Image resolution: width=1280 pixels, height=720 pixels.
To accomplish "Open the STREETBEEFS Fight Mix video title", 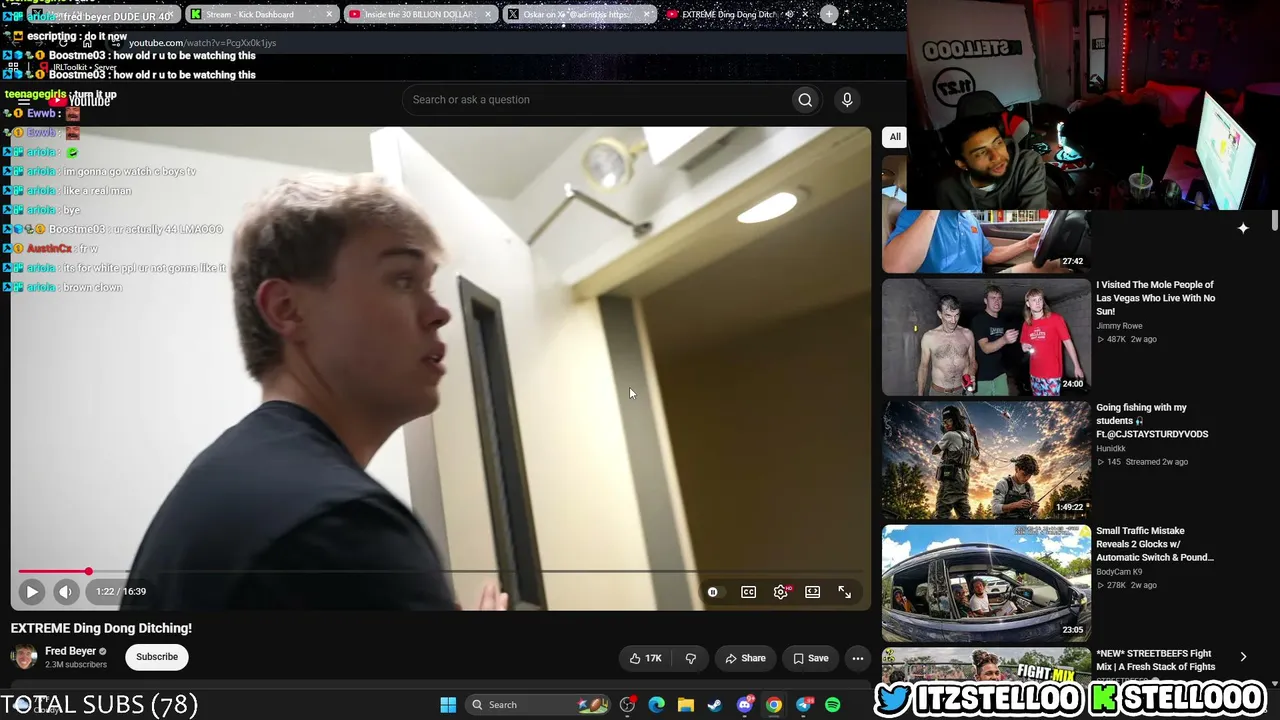I will click(x=1156, y=660).
